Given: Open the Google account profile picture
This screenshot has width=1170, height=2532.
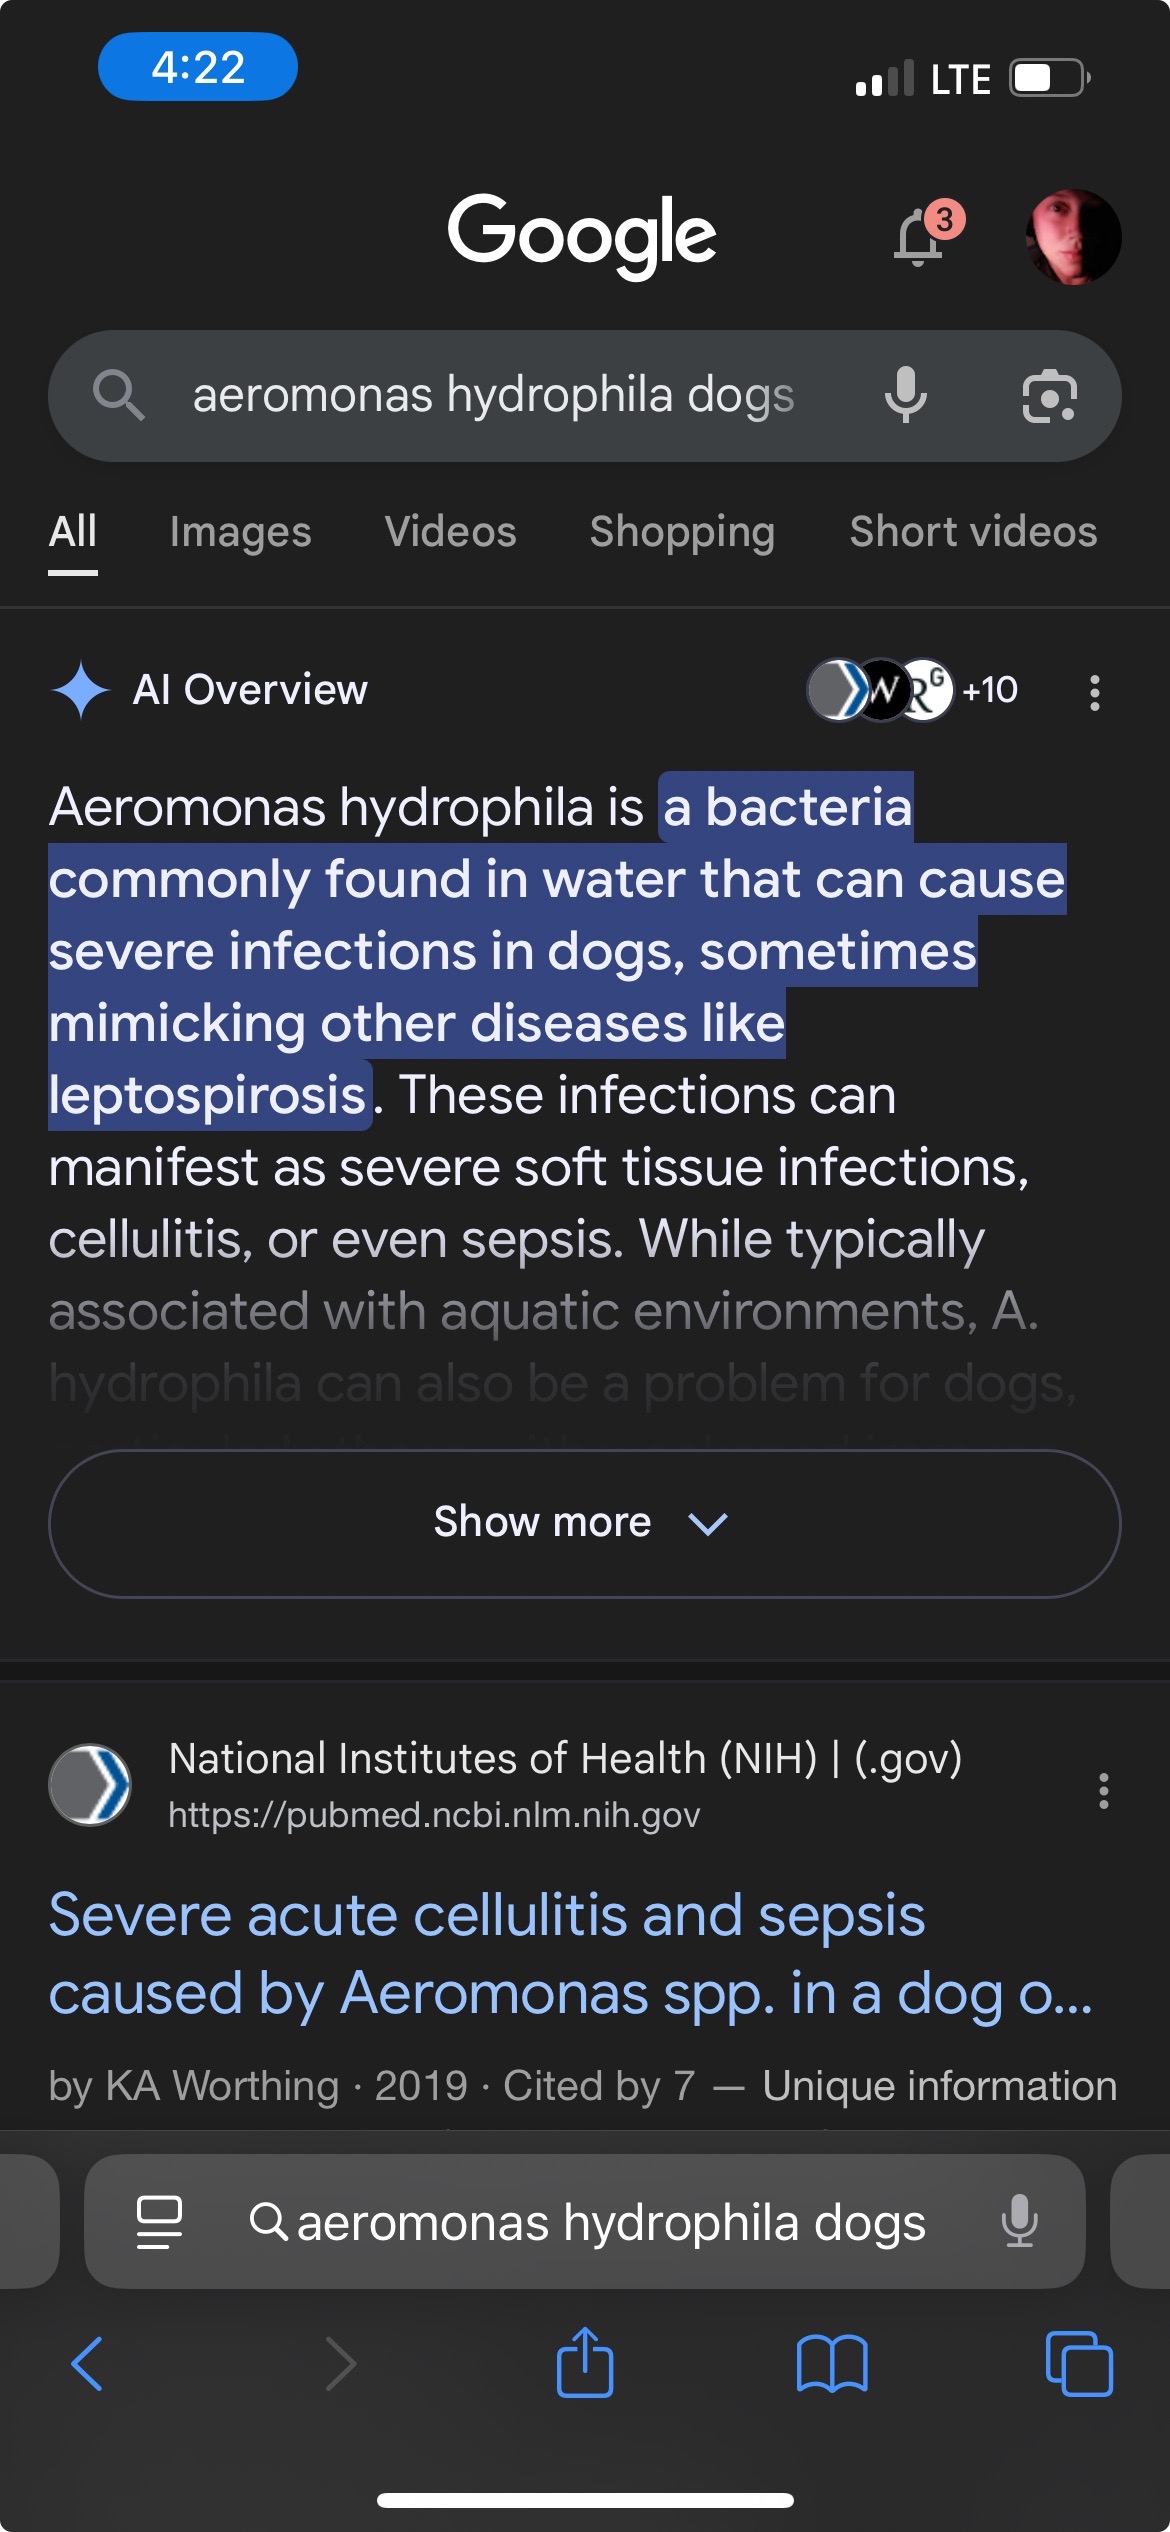Looking at the screenshot, I should (1073, 237).
